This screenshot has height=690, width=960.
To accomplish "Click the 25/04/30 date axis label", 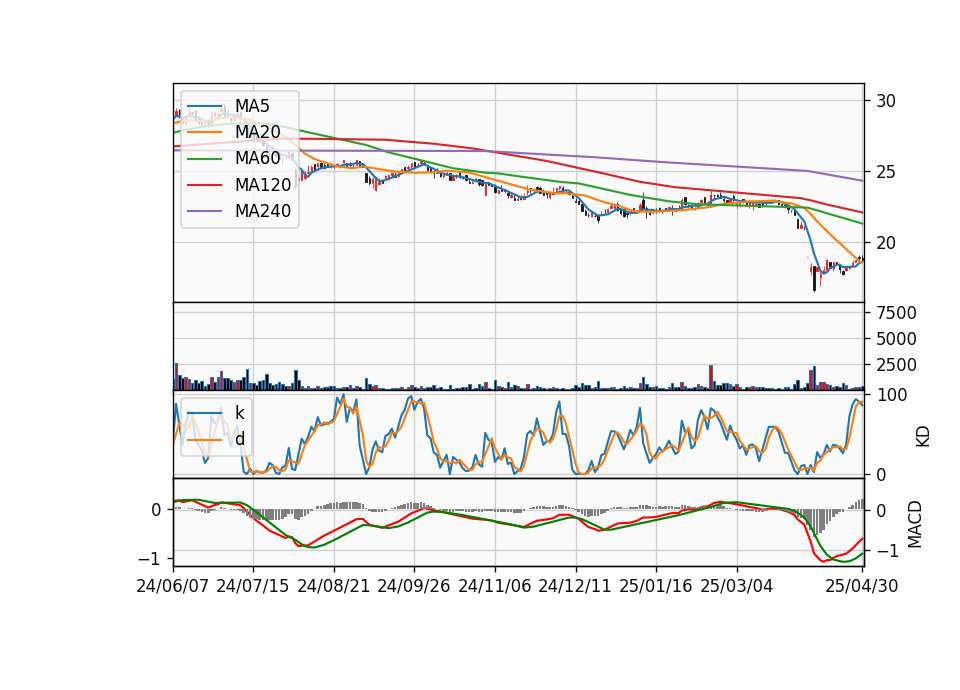I will (862, 586).
